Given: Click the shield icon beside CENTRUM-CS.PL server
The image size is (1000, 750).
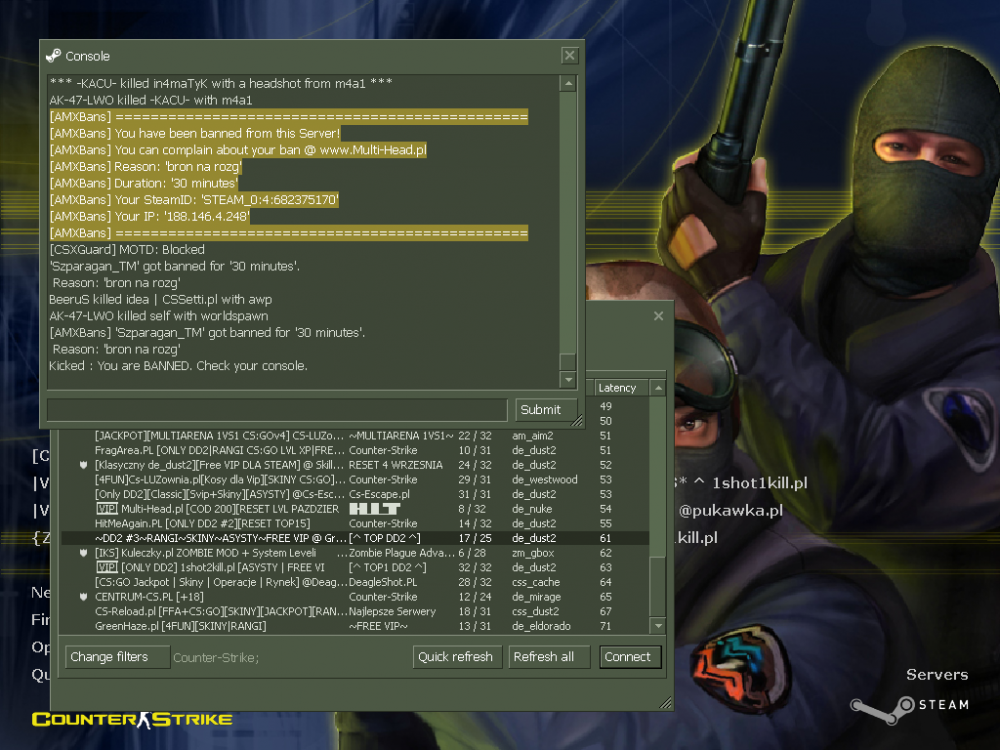Looking at the screenshot, I should (x=85, y=596).
